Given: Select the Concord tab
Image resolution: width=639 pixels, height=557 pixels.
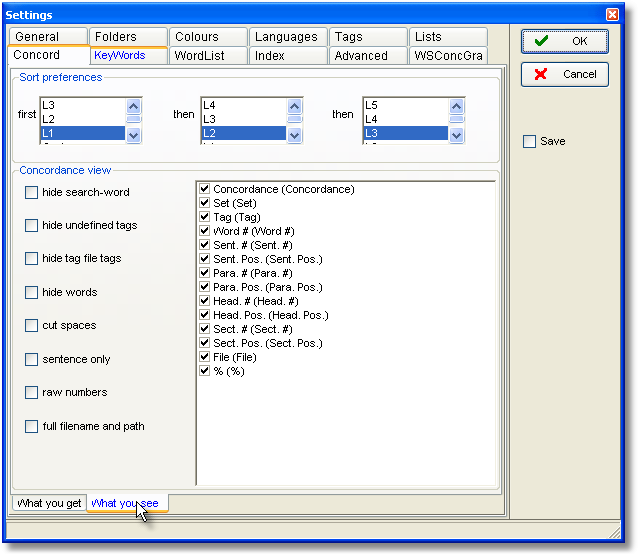Looking at the screenshot, I should click(48, 55).
